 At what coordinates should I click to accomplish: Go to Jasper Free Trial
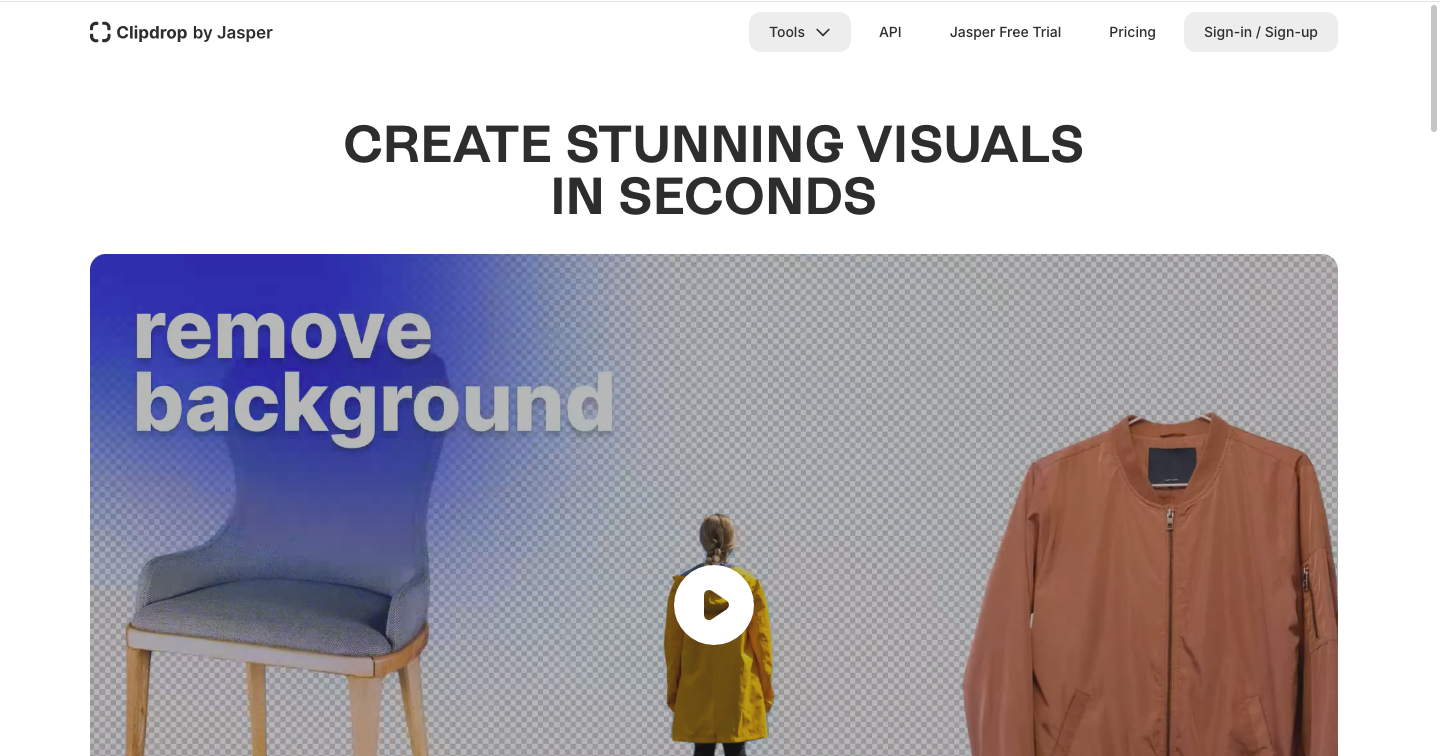pyautogui.click(x=1005, y=32)
